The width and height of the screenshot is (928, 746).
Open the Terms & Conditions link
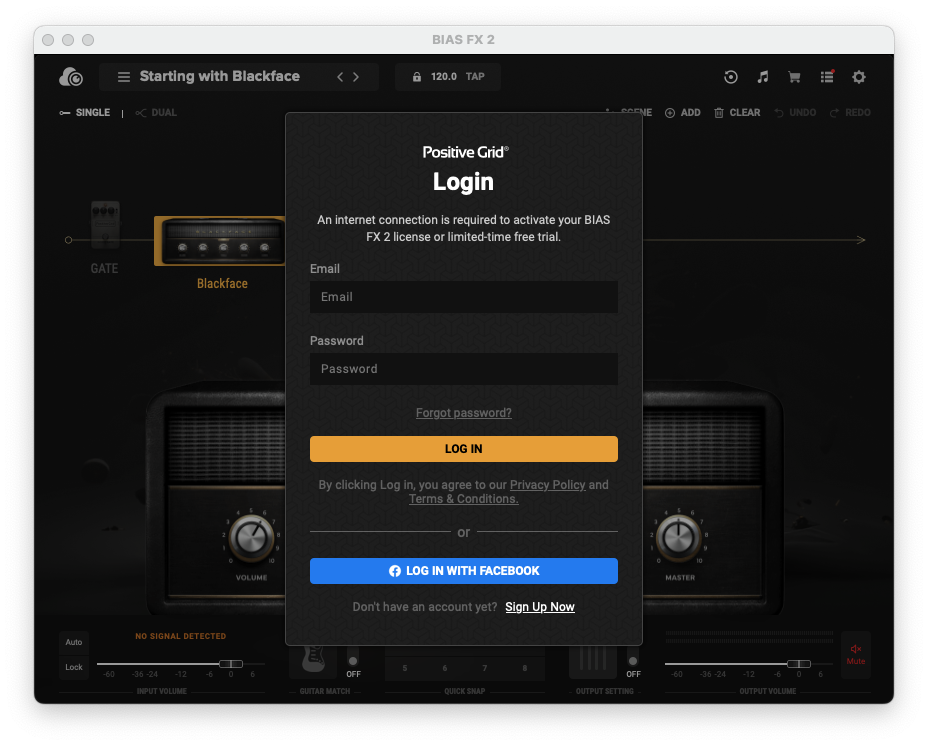(464, 499)
